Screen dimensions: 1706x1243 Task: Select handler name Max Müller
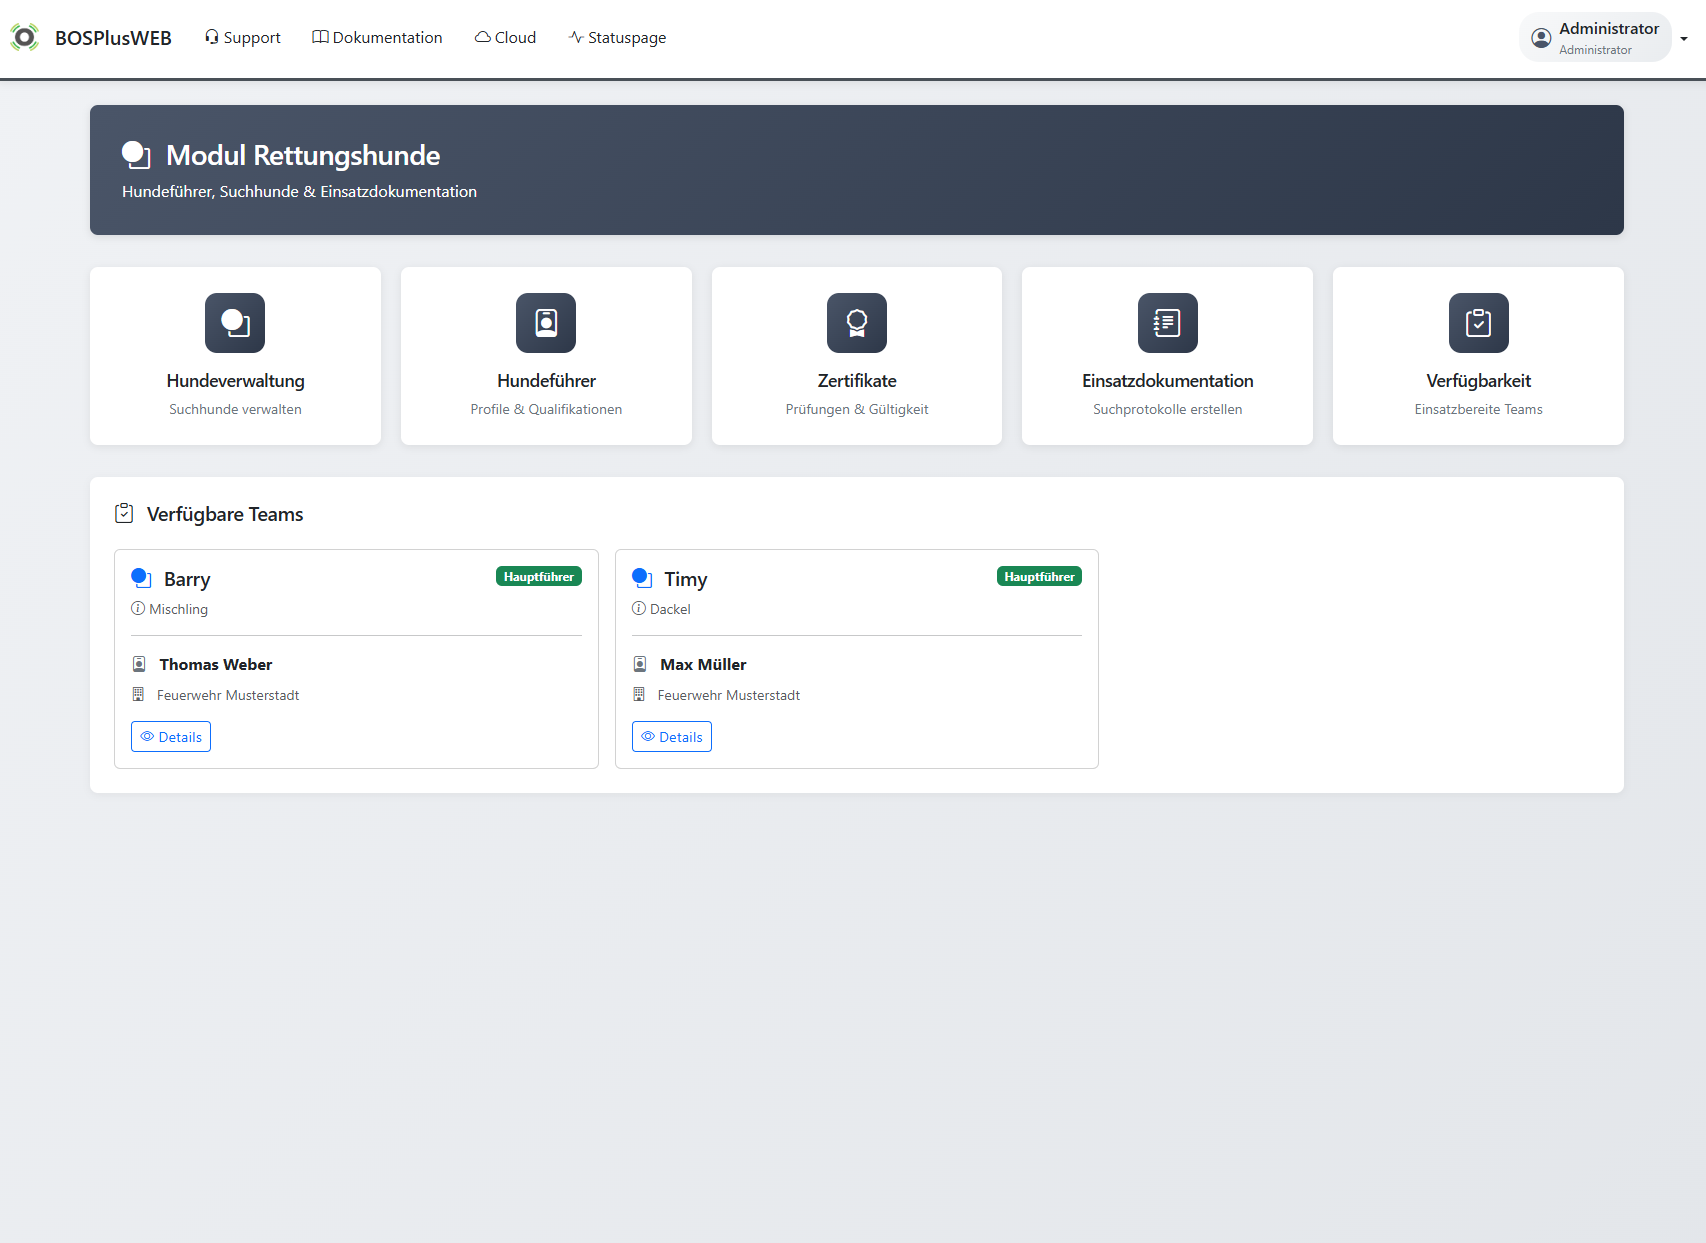(x=703, y=665)
